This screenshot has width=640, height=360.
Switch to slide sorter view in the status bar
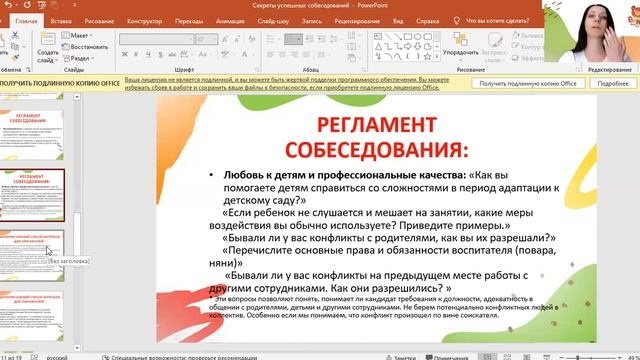point(507,357)
